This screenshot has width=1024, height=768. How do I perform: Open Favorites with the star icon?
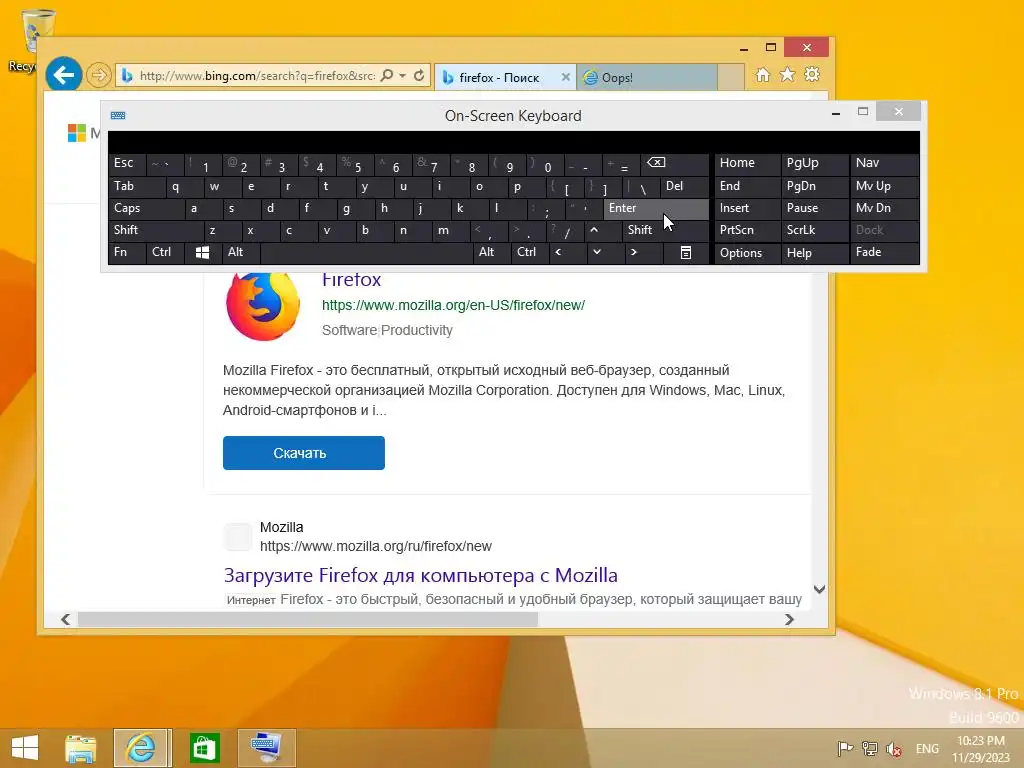click(788, 75)
